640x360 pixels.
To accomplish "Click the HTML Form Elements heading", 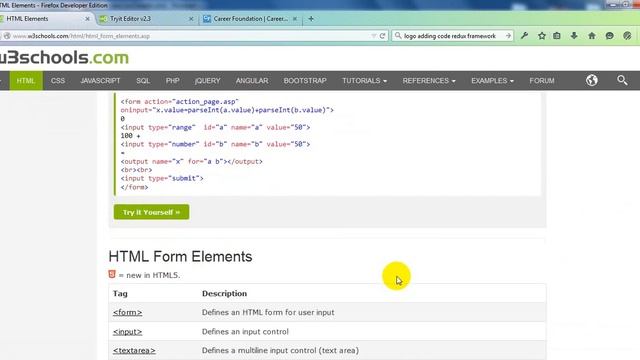I will (x=180, y=256).
